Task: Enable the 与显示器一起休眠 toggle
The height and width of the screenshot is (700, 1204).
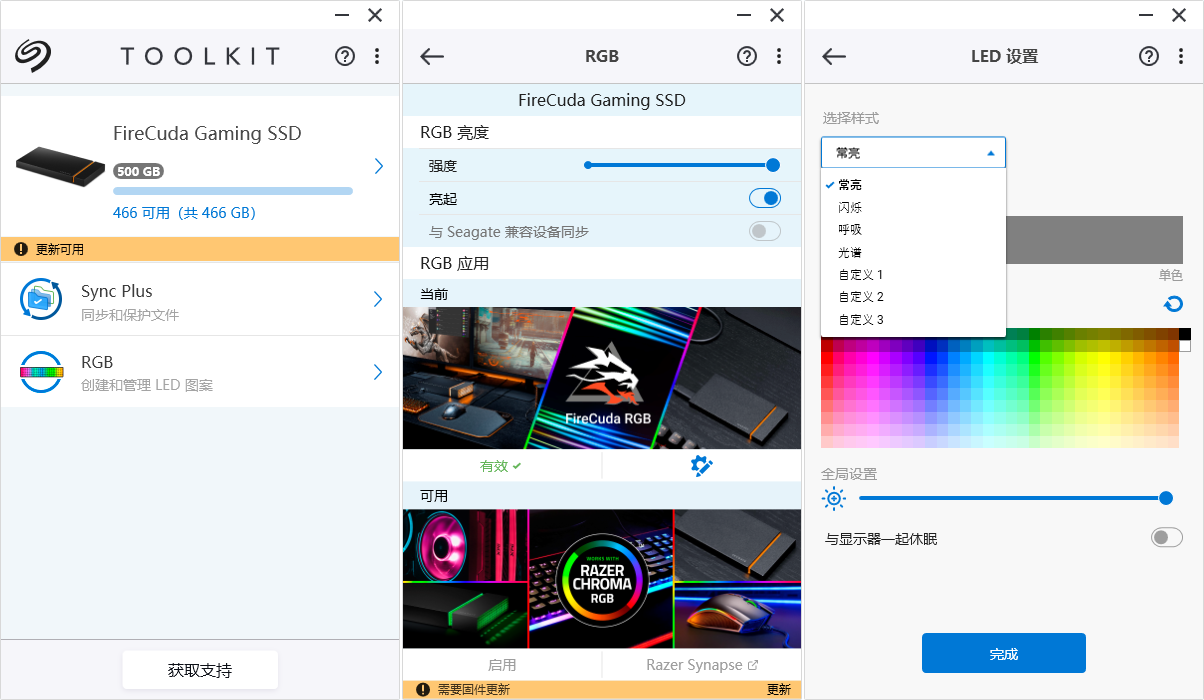Action: click(x=1166, y=537)
